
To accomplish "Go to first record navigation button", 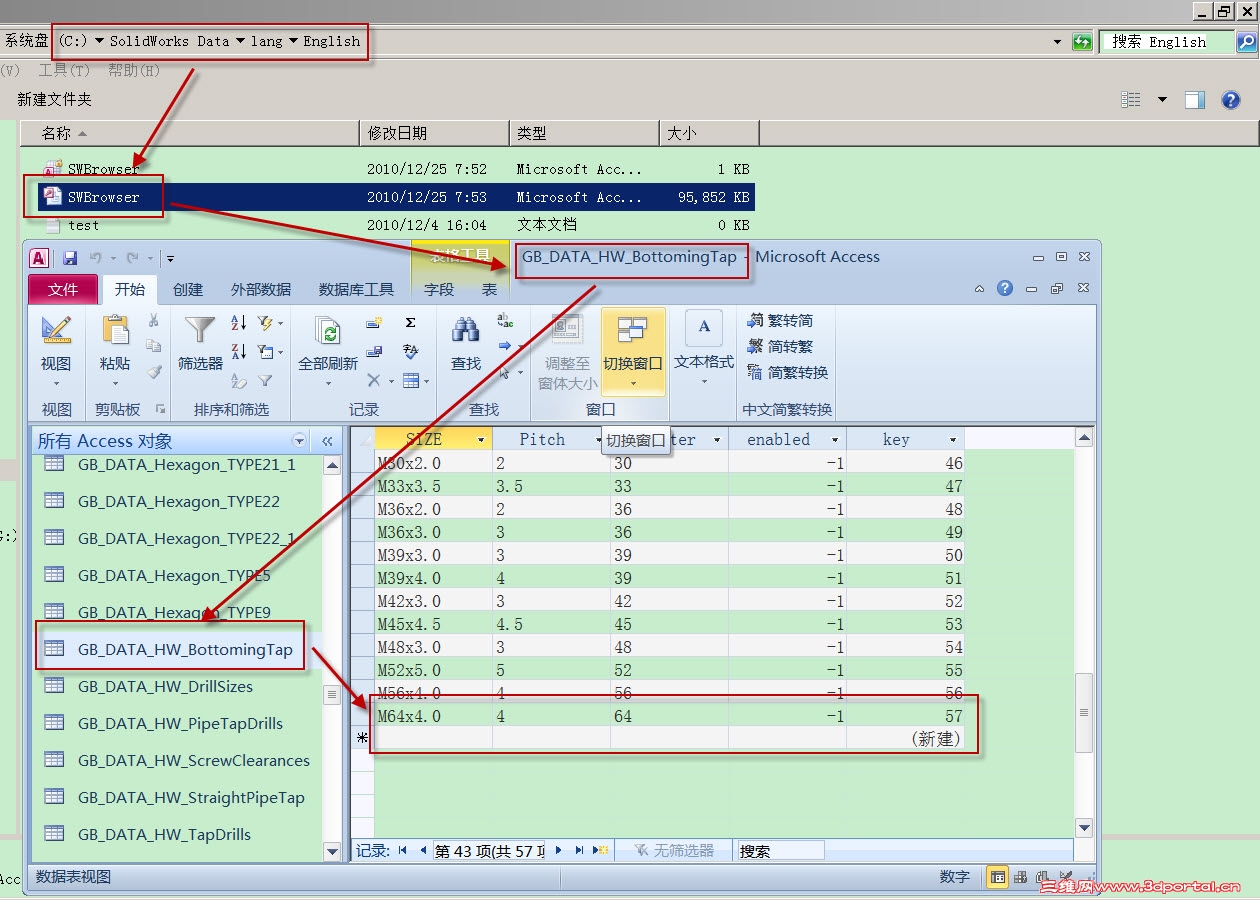I will coord(403,851).
